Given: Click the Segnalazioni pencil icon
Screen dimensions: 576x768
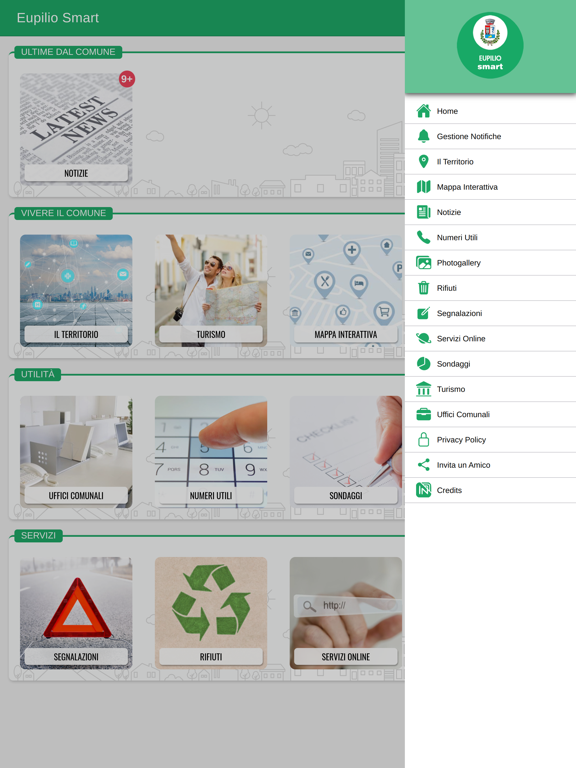Looking at the screenshot, I should click(423, 313).
